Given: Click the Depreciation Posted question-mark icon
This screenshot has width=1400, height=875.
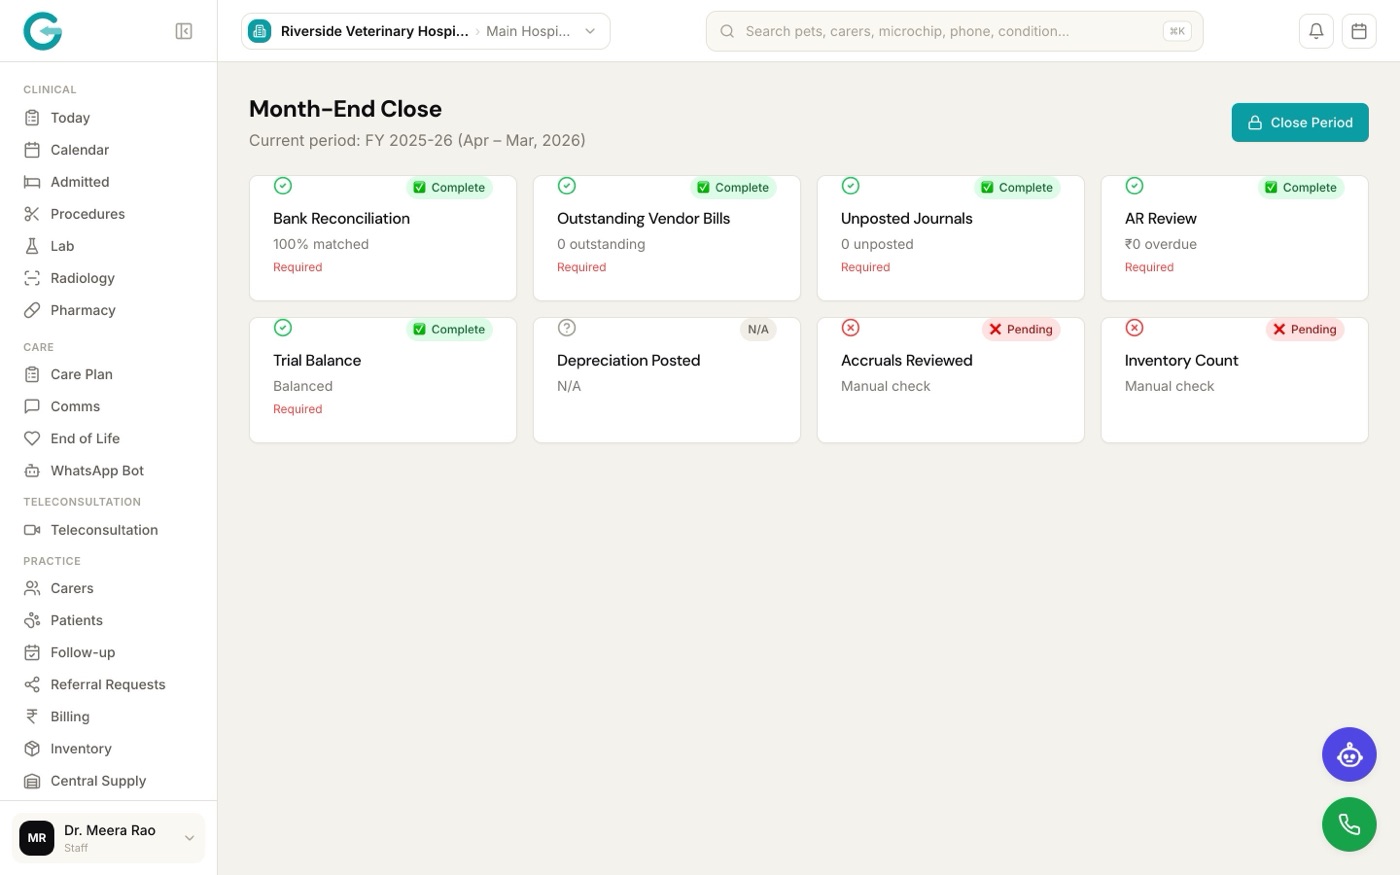Looking at the screenshot, I should pos(567,328).
